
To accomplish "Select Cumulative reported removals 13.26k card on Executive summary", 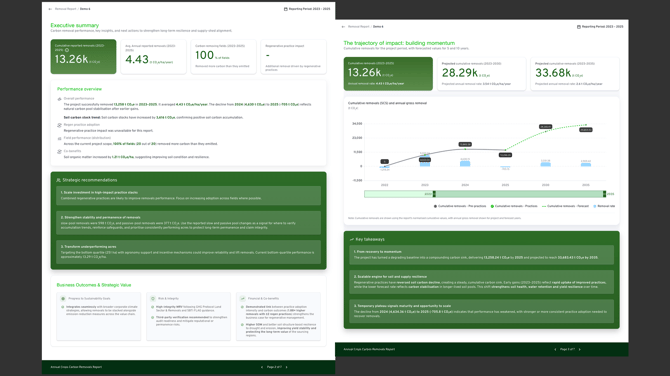I will [x=83, y=57].
